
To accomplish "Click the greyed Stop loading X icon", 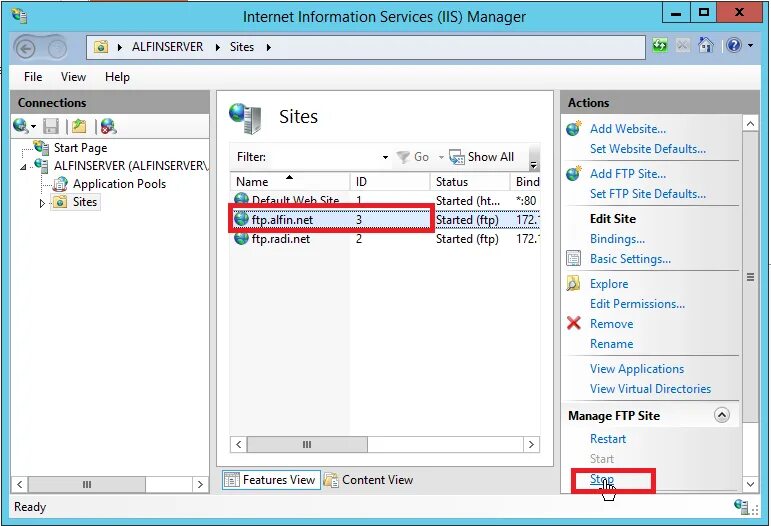I will click(x=682, y=46).
